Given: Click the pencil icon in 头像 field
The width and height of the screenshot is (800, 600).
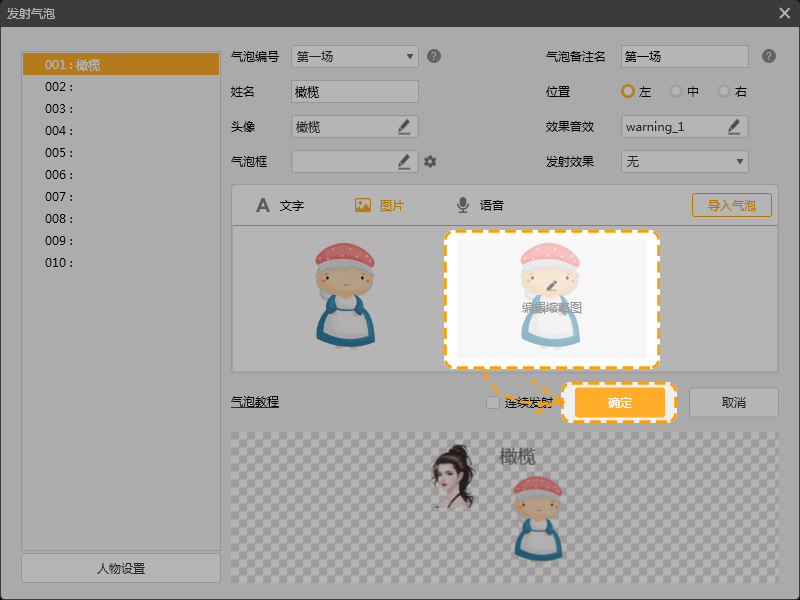Looking at the screenshot, I should click(x=404, y=127).
